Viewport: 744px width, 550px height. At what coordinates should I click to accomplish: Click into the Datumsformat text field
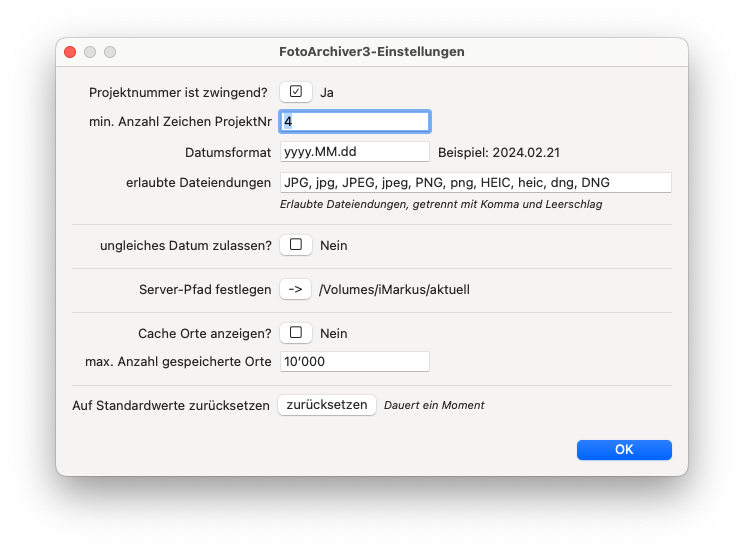point(354,152)
